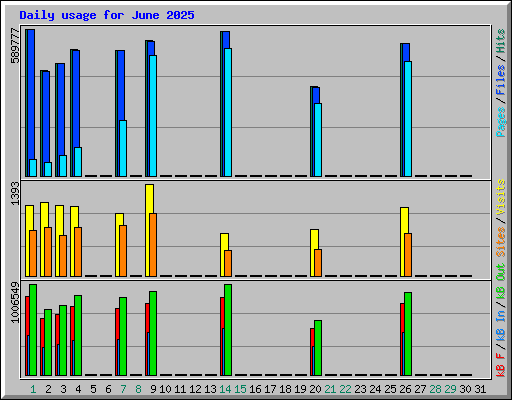Click the Pages legend label
This screenshot has height=400, width=512.
(x=501, y=122)
